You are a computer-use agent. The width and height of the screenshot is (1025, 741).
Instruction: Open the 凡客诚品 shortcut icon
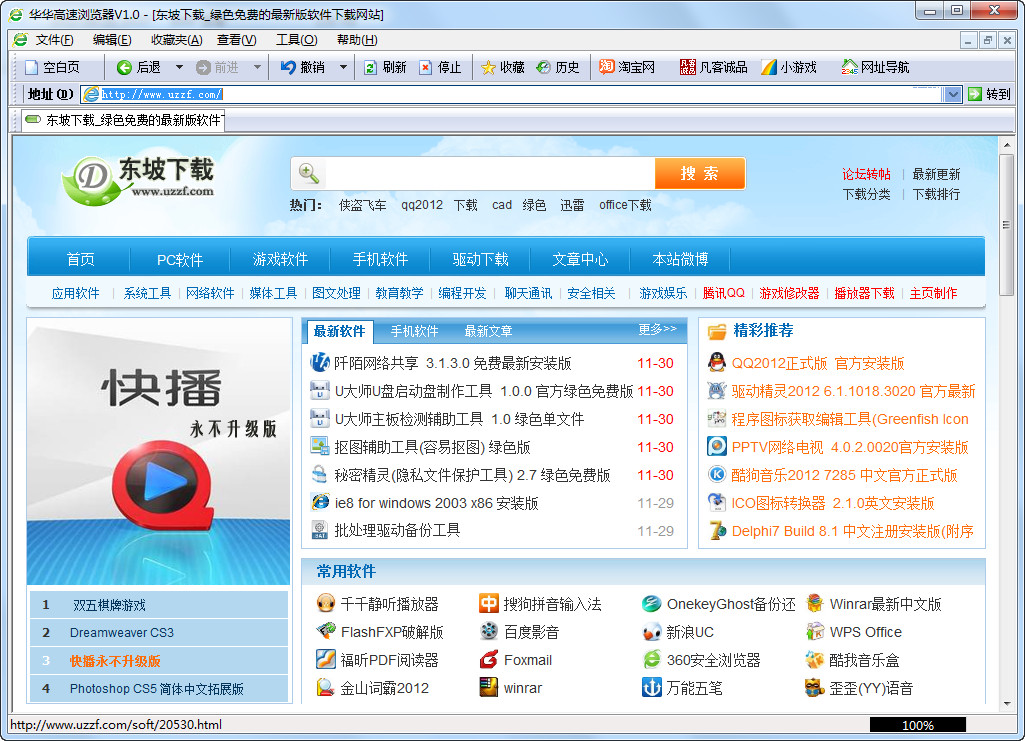(x=688, y=67)
